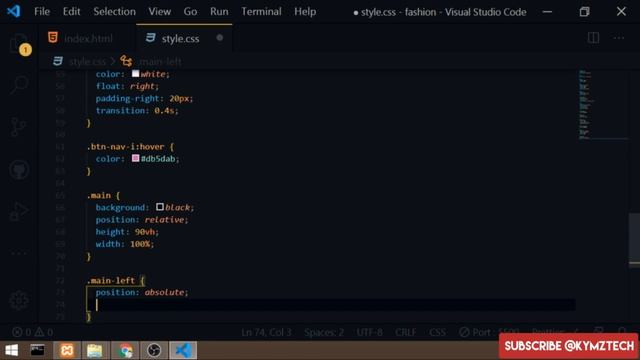Open the Selection menu
Viewport: 640px width, 360px height.
[x=115, y=11]
